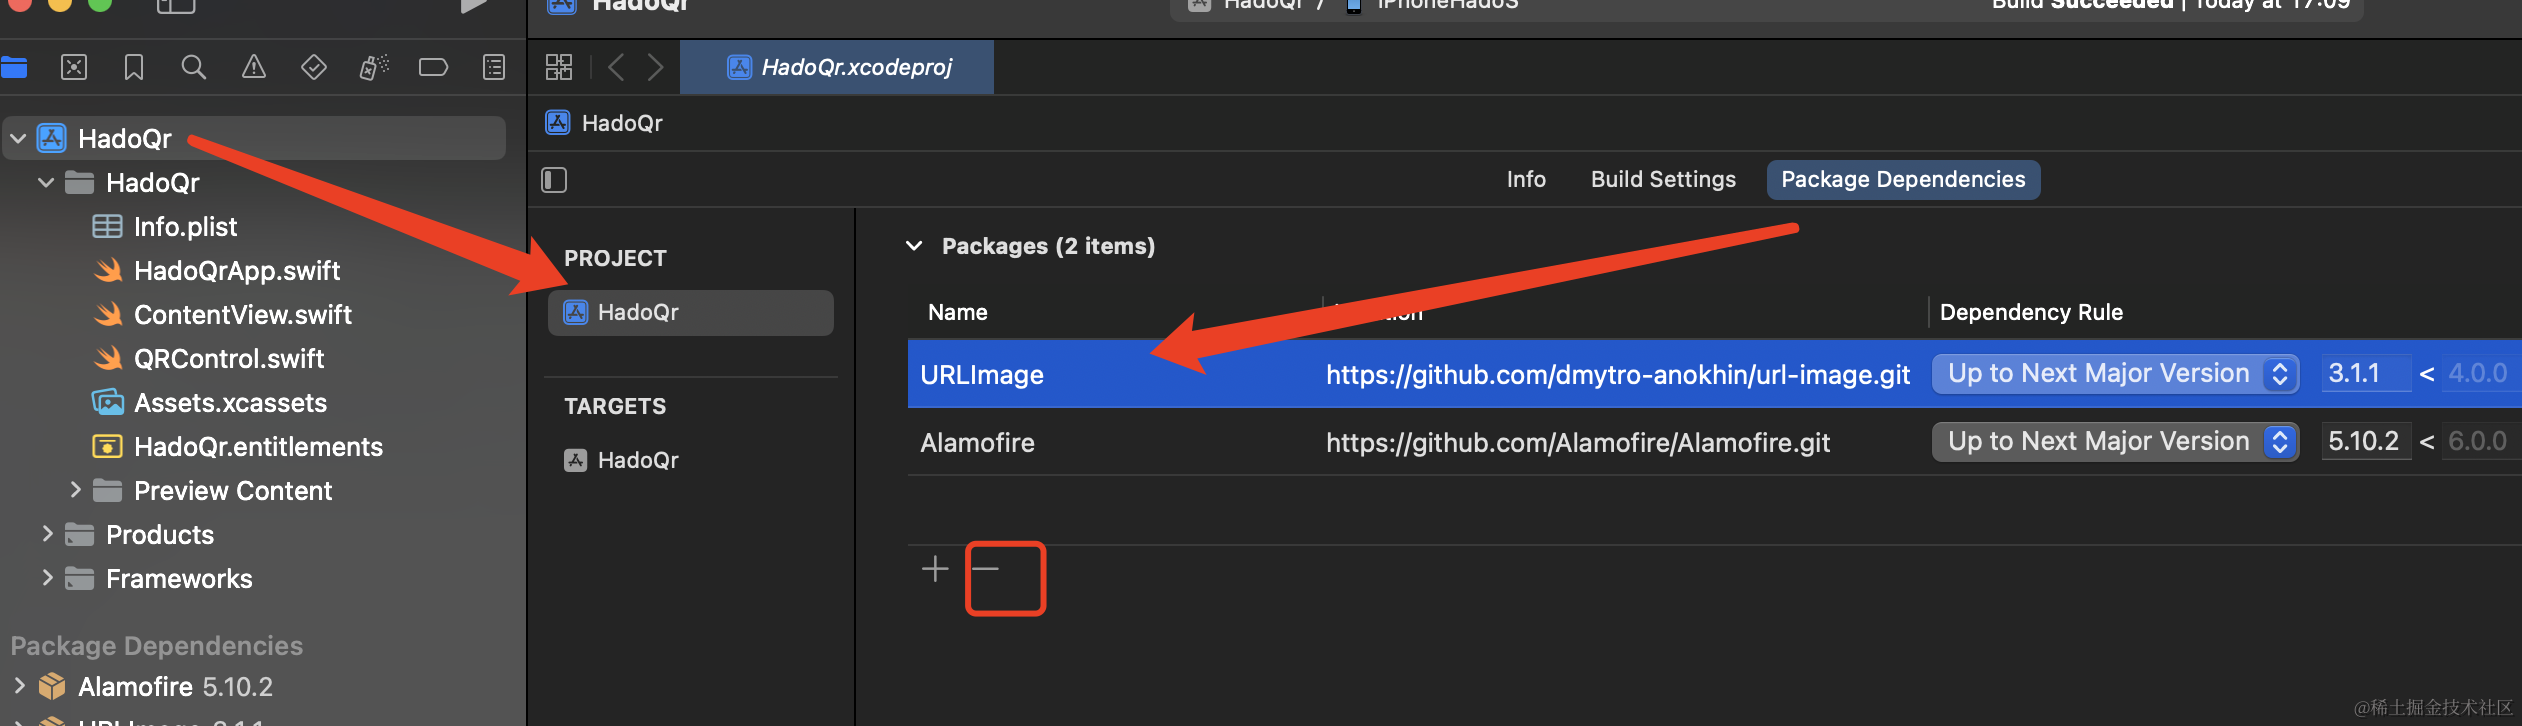2522x726 pixels.
Task: Remove selected package with minus button
Action: (986, 569)
